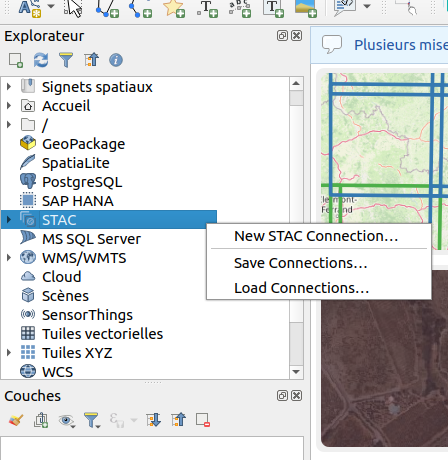
Task: Expand the root slash folder node
Action: pos(9,125)
